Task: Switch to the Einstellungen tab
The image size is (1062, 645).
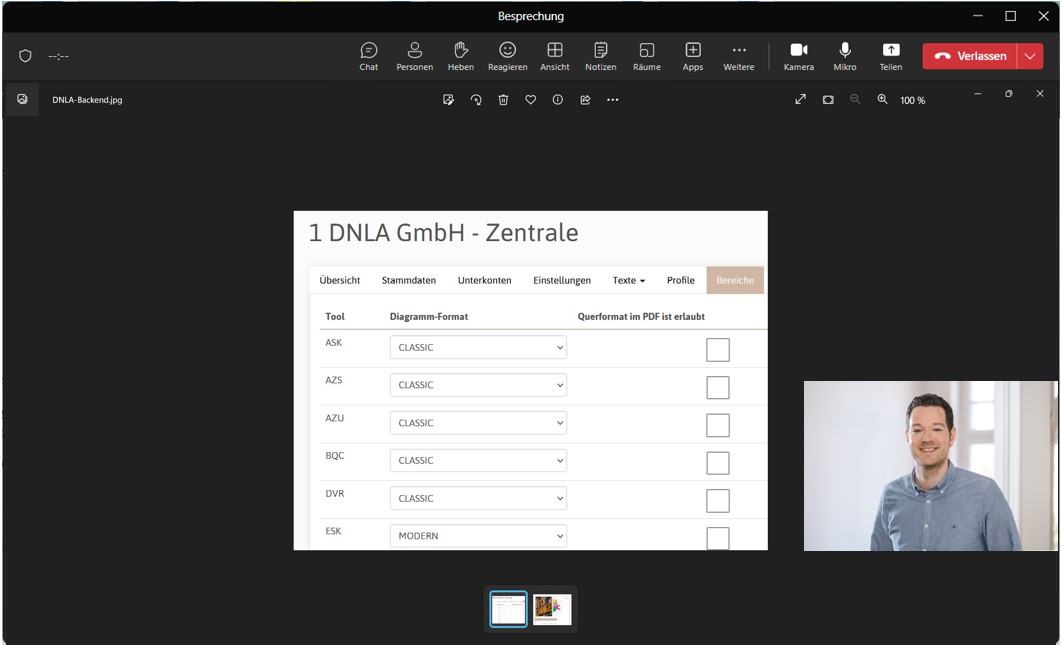Action: [561, 280]
